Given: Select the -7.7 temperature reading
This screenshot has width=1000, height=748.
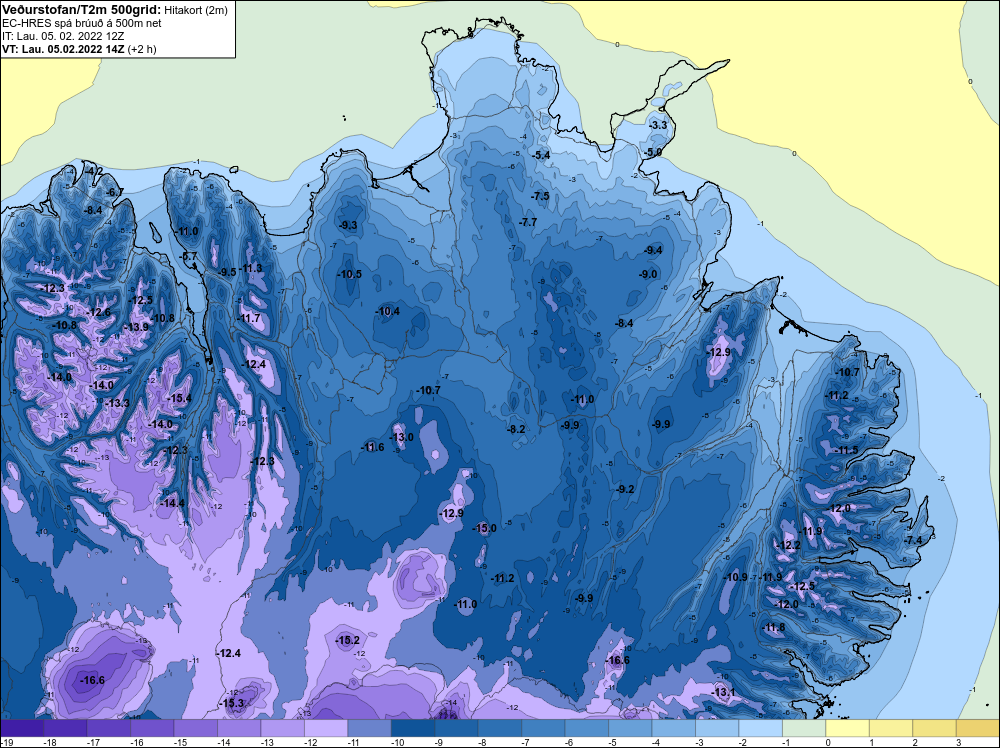Looking at the screenshot, I should click(527, 223).
